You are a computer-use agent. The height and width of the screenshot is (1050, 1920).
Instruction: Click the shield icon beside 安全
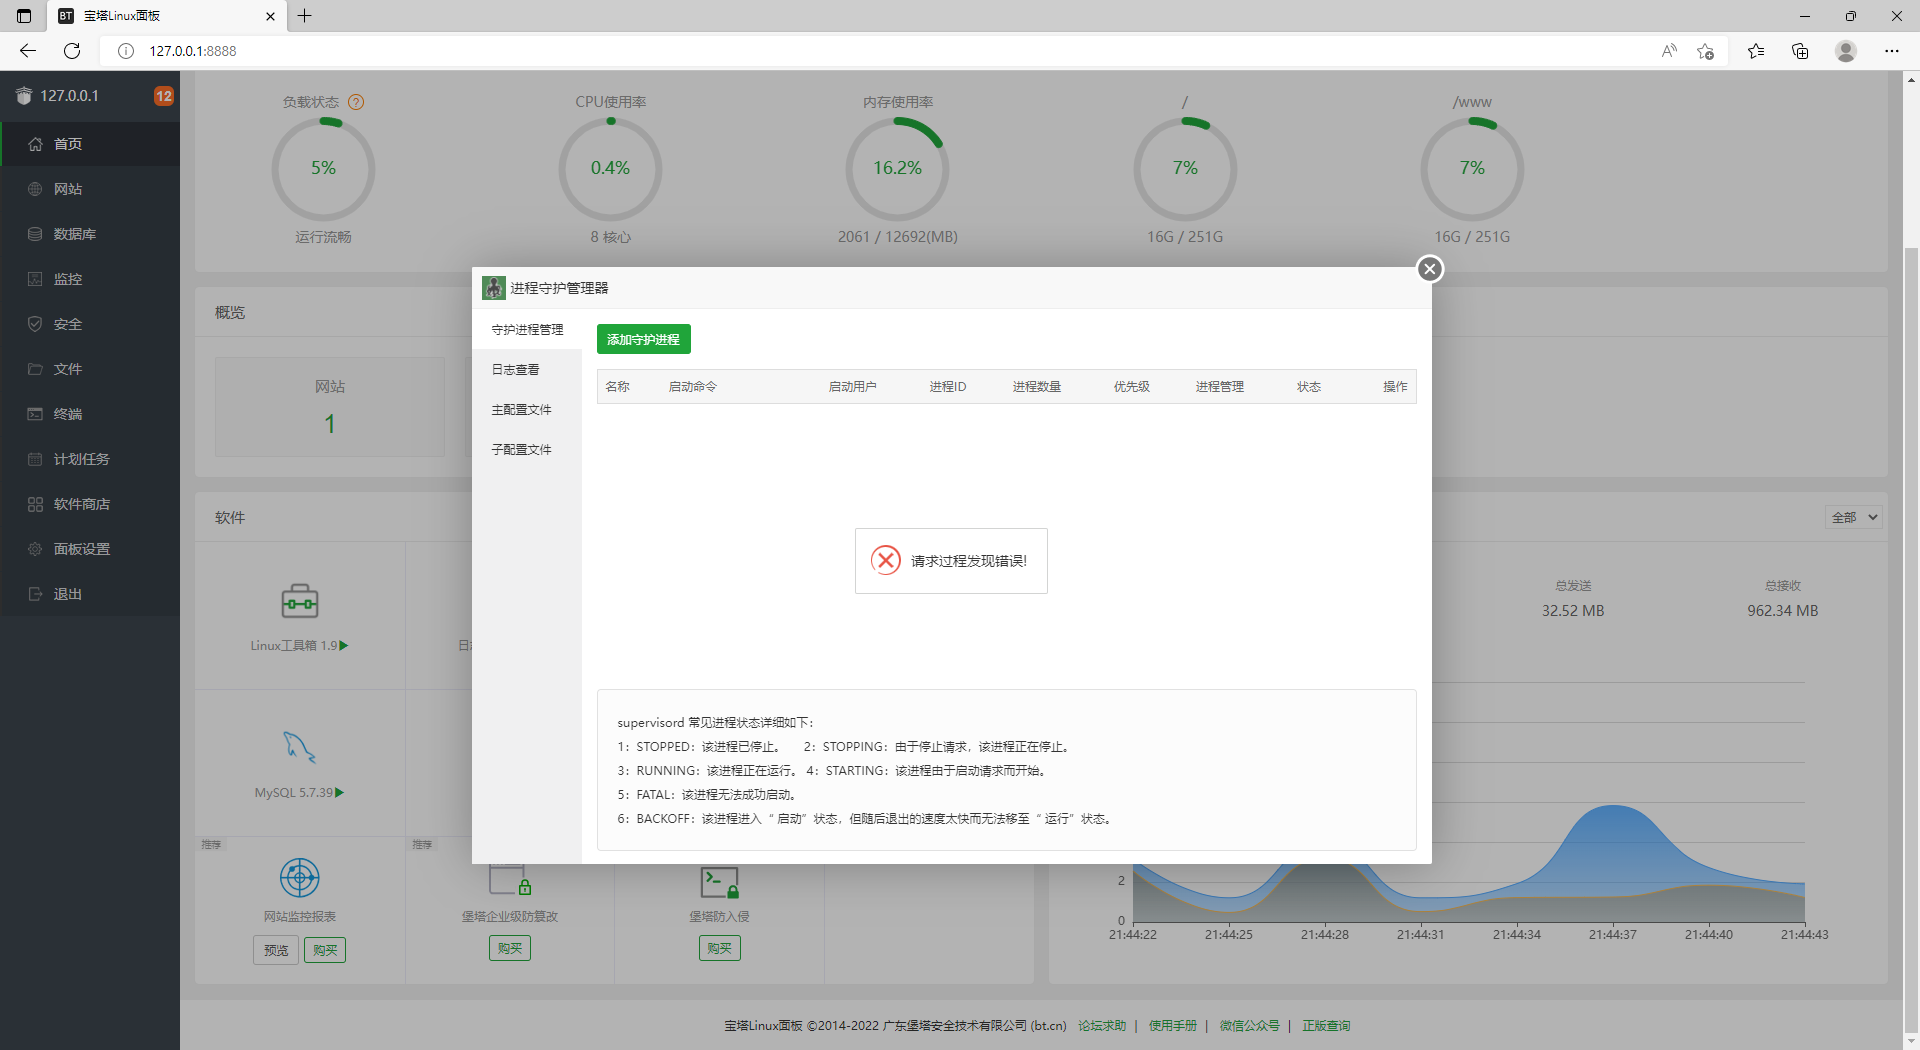[x=35, y=324]
